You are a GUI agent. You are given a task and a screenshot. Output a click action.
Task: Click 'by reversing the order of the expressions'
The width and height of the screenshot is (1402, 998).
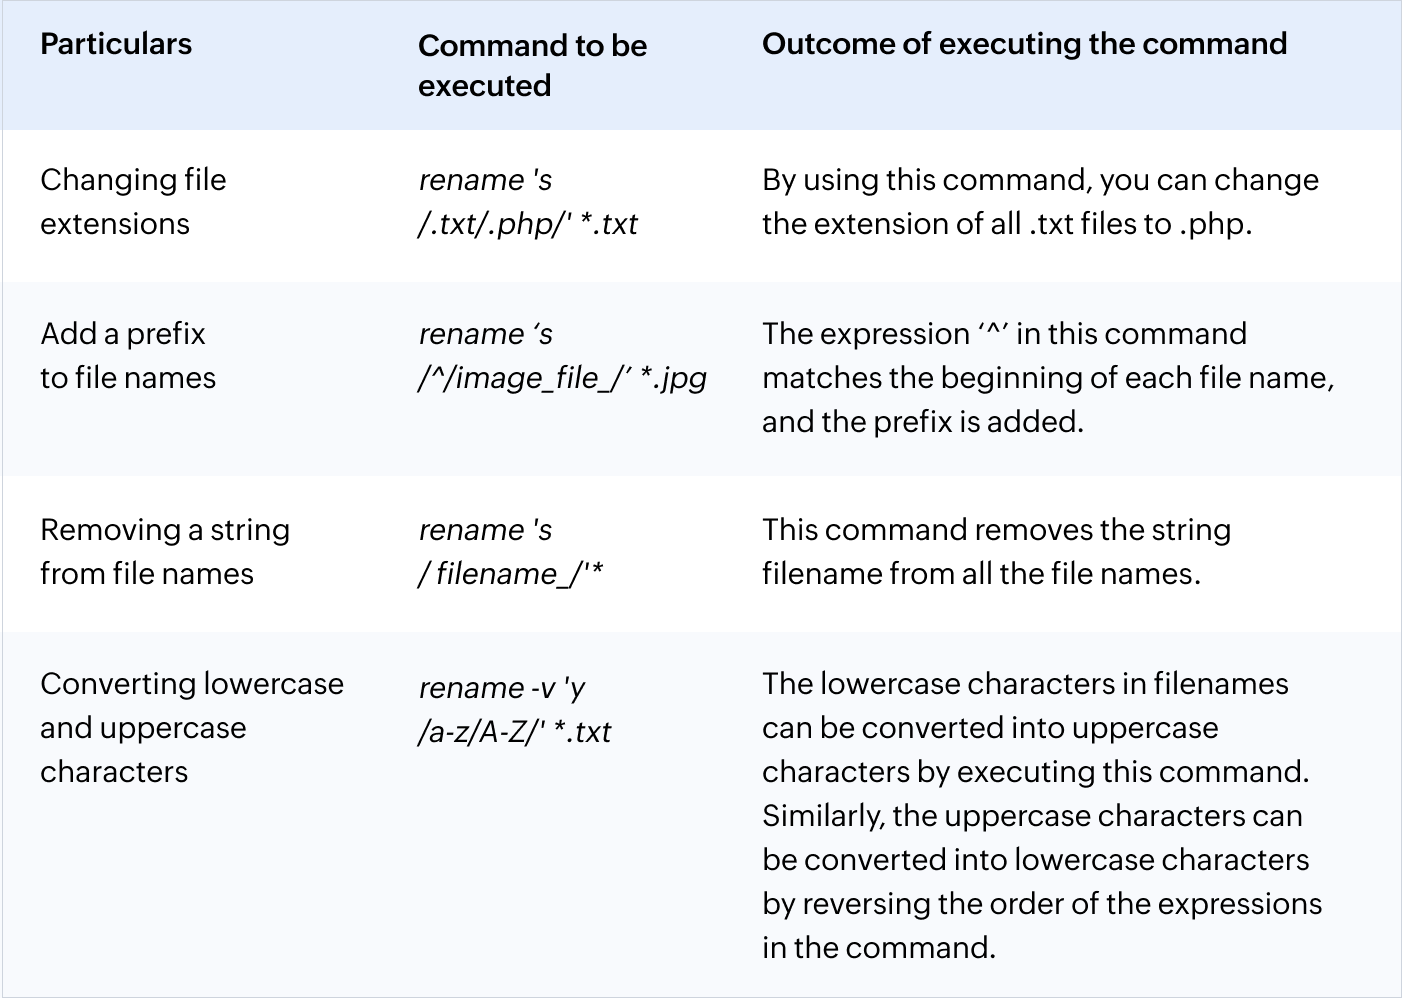[x=1041, y=904]
